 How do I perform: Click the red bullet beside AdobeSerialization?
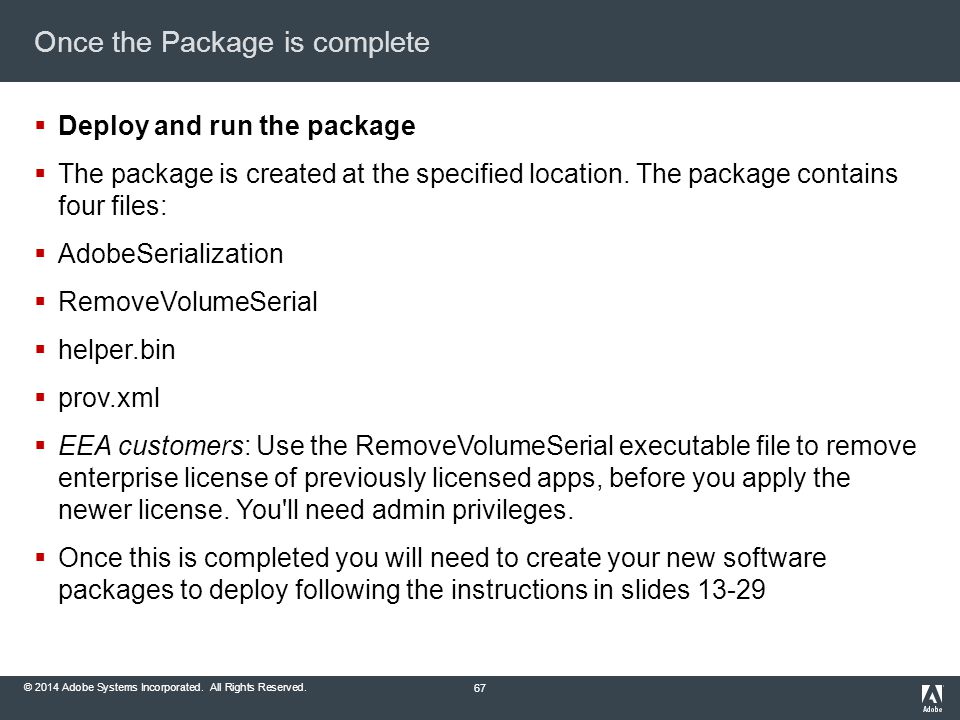coord(40,253)
